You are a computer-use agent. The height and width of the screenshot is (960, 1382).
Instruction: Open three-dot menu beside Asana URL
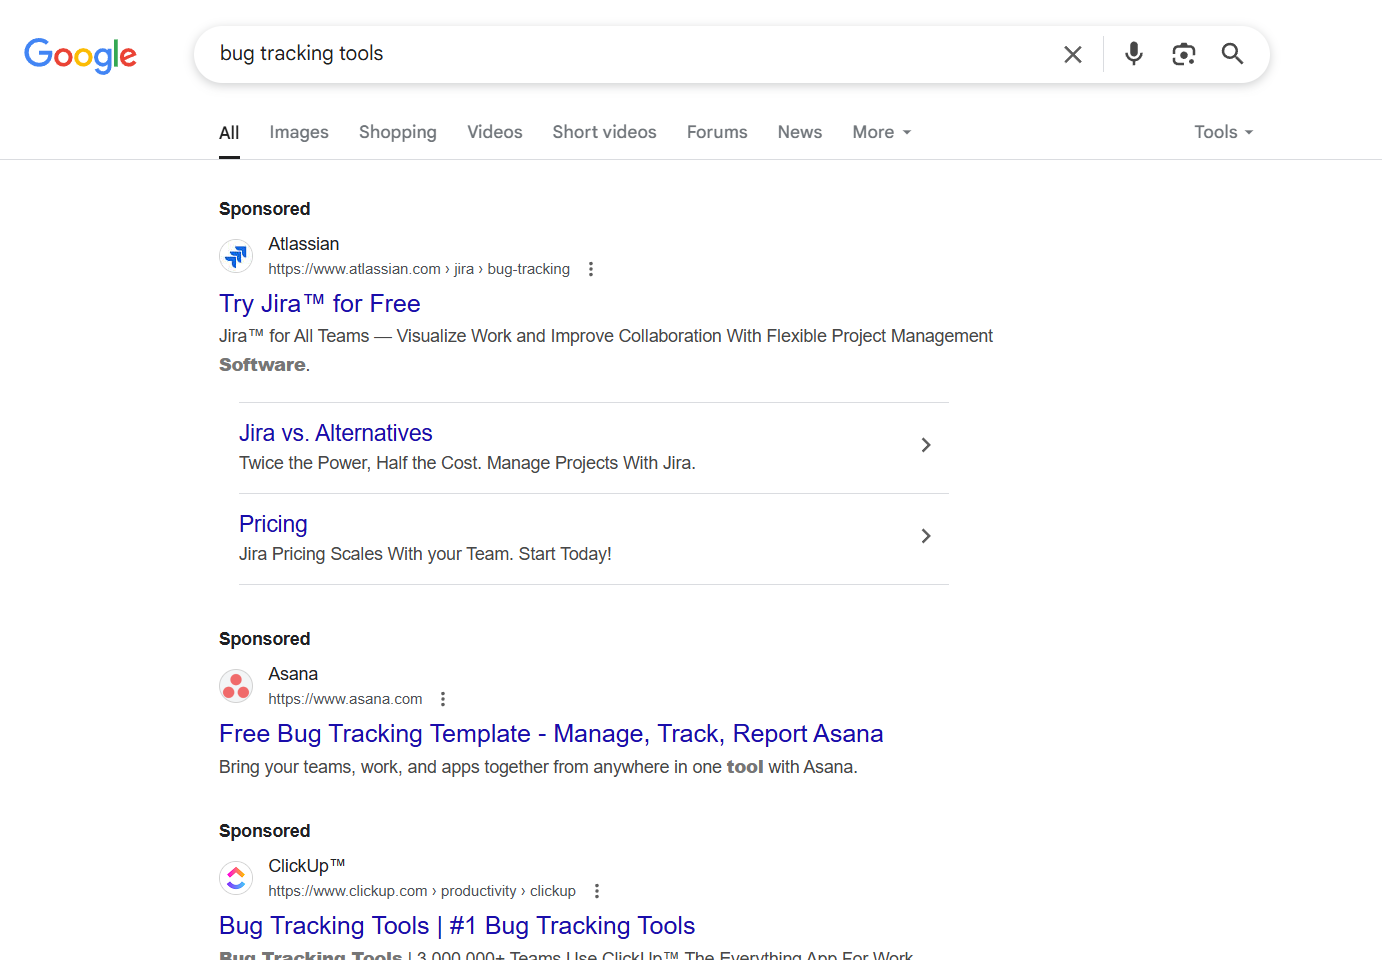(443, 699)
